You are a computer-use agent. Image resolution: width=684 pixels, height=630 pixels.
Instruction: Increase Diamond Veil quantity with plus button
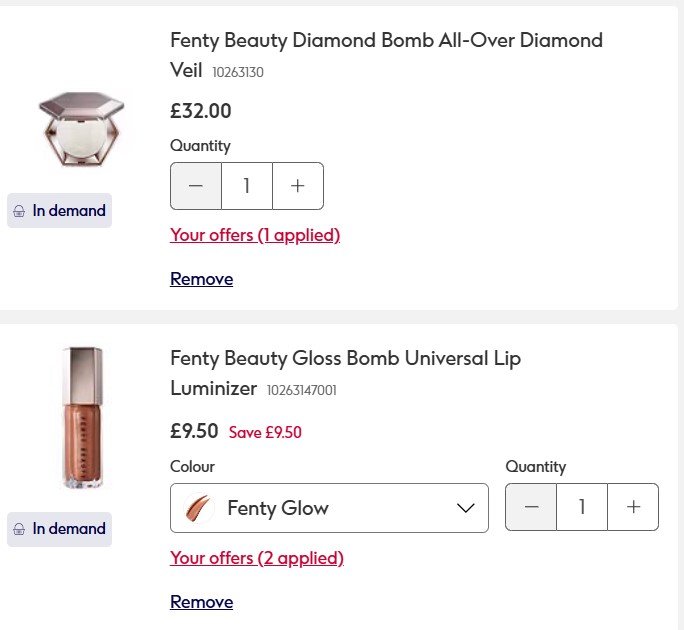point(297,186)
